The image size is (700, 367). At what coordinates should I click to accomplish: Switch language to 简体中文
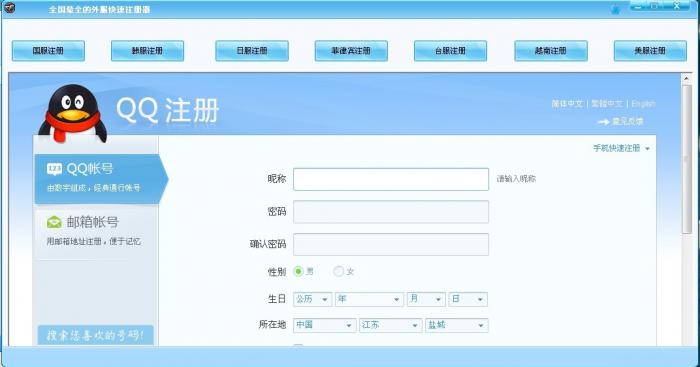click(567, 104)
